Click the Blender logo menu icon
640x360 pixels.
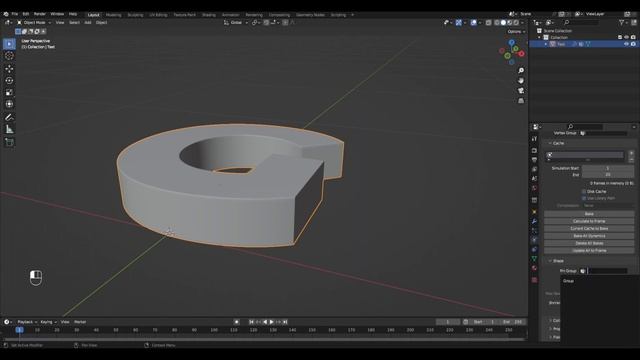[x=6, y=14]
